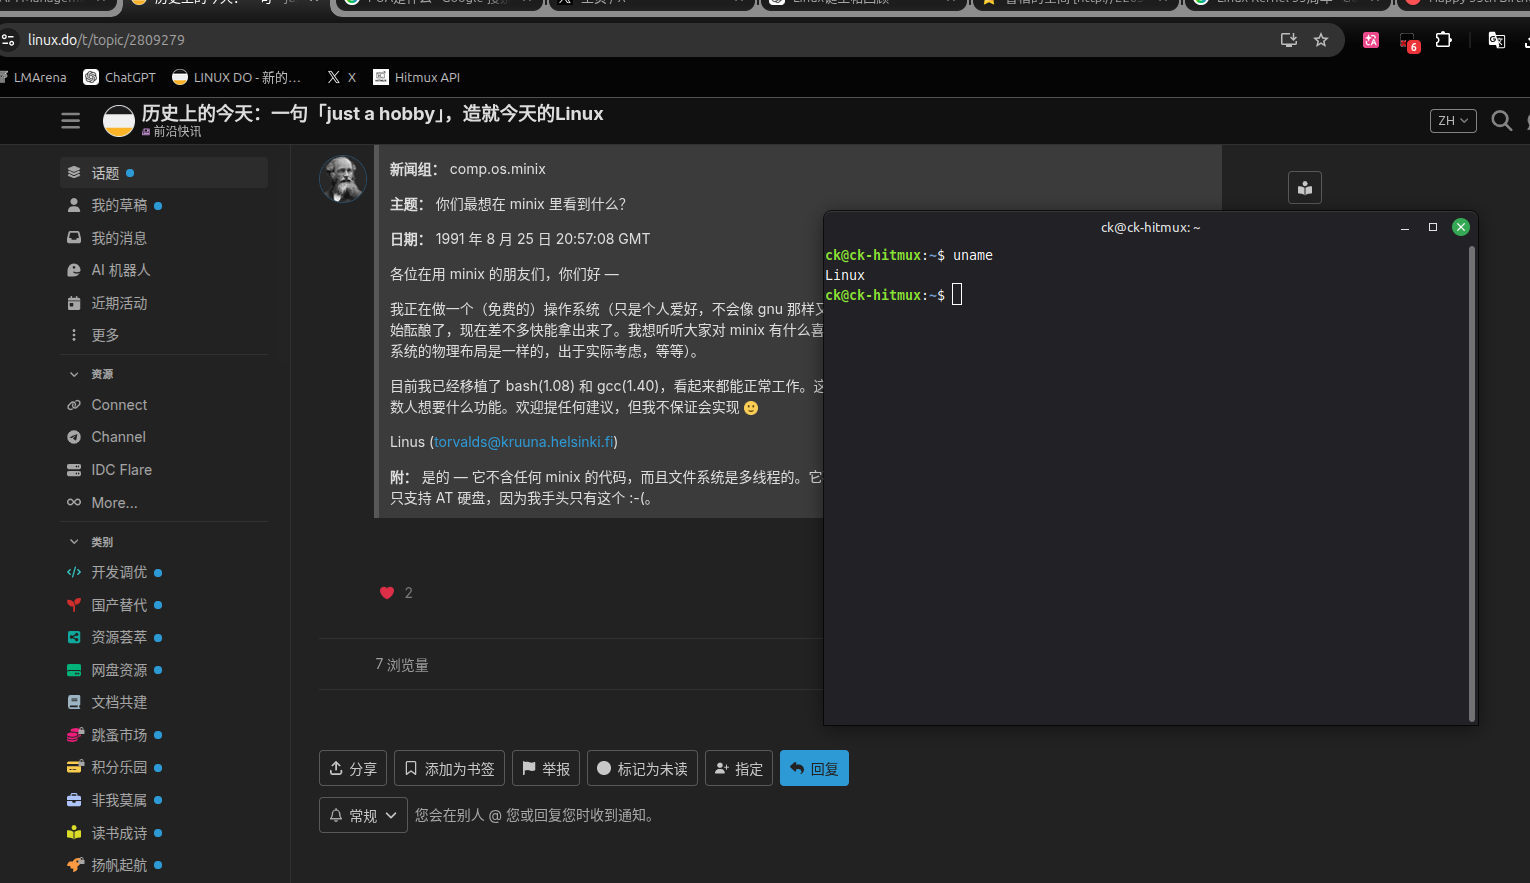Open the LINUX DO bookmark
The image size is (1530, 883).
(236, 77)
